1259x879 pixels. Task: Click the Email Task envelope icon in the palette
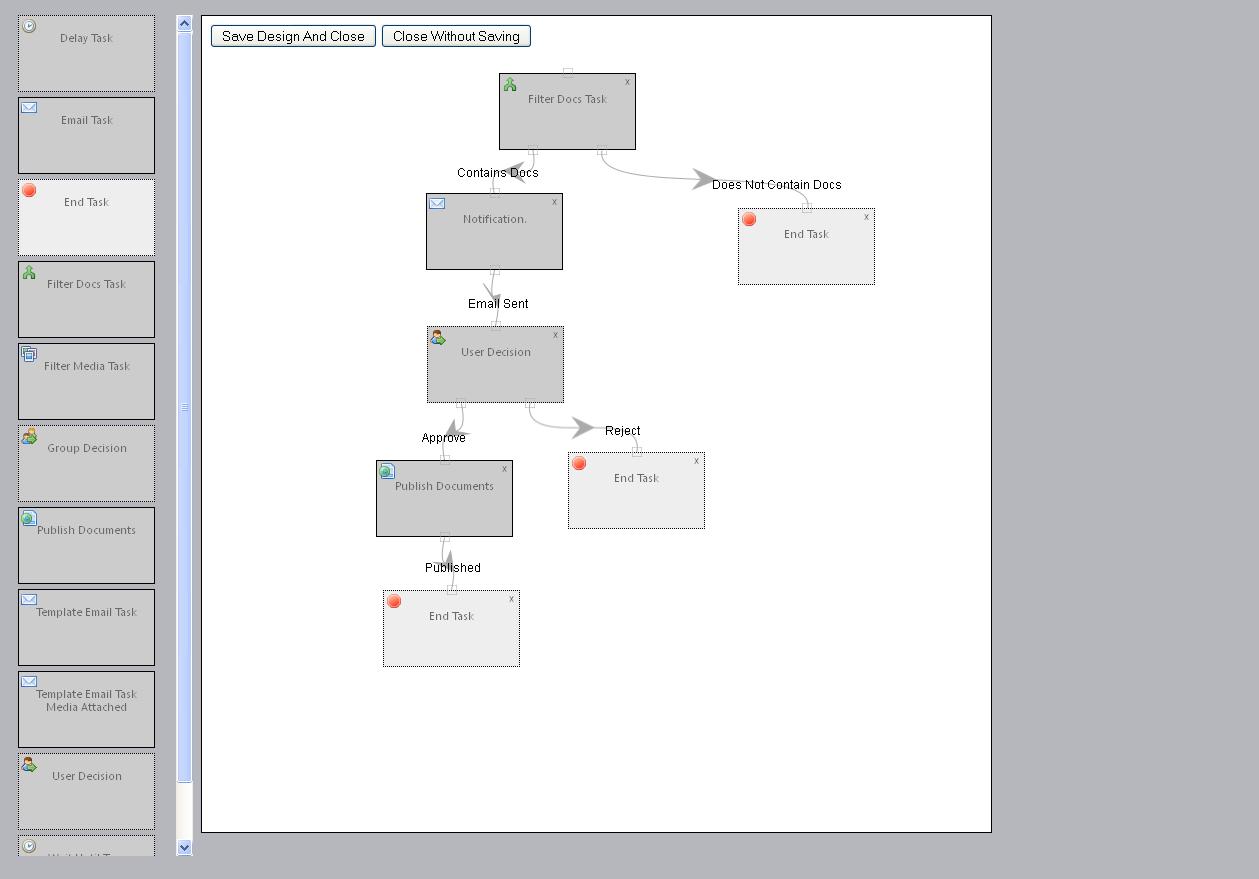click(x=29, y=107)
